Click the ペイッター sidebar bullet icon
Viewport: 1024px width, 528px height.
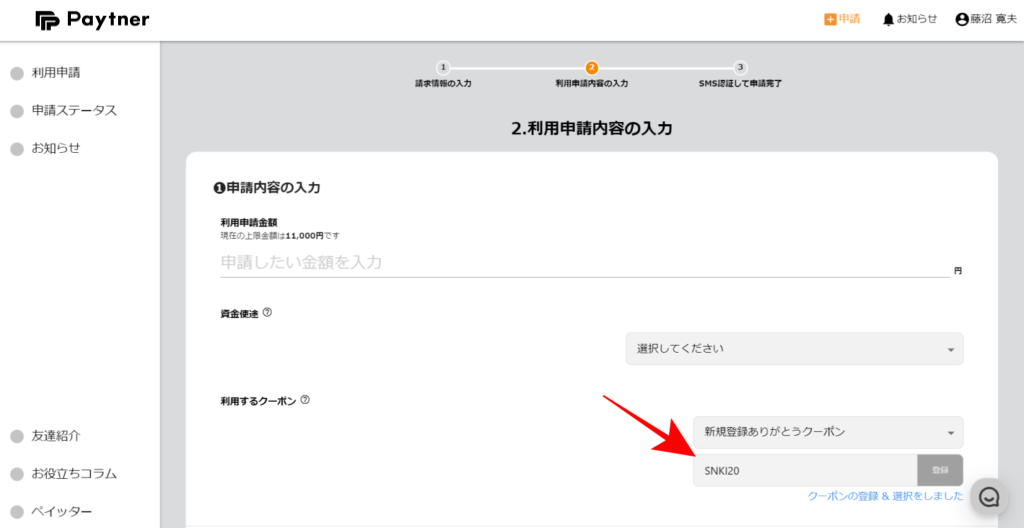click(x=17, y=512)
